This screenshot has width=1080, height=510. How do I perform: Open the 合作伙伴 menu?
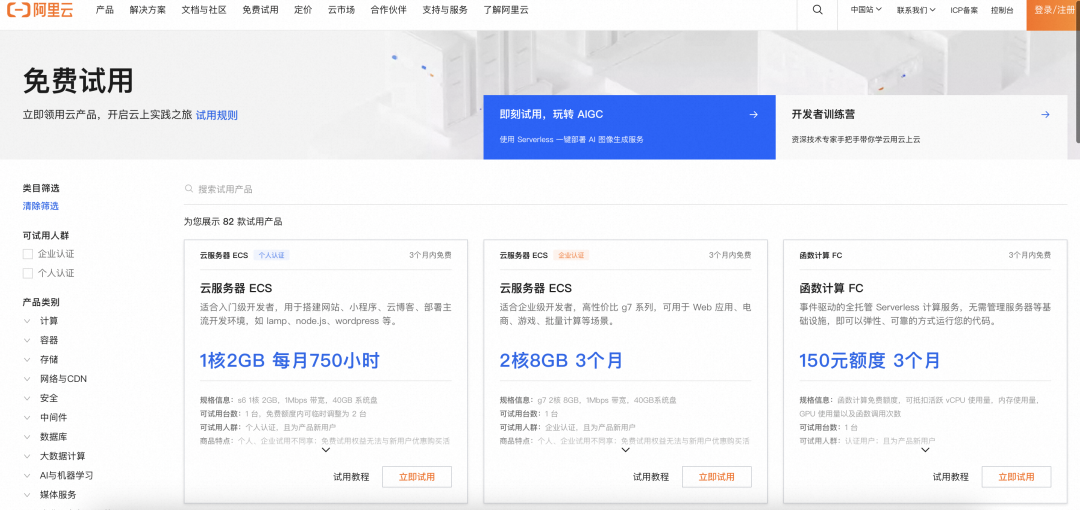coord(388,10)
